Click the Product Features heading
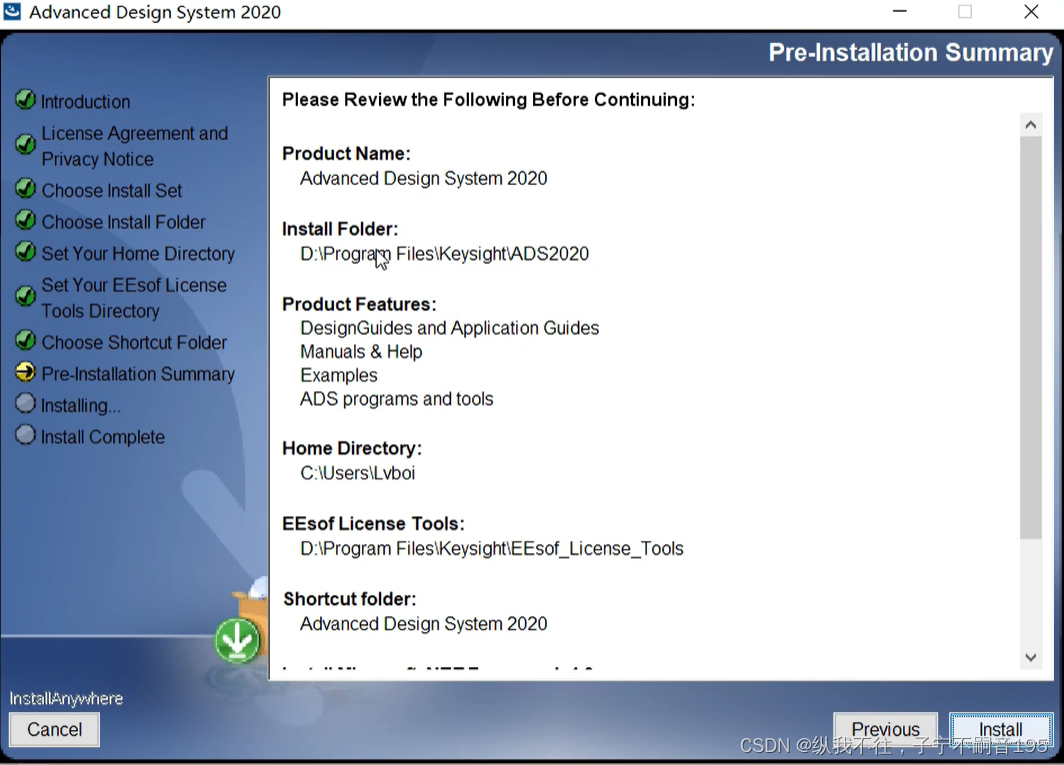 (359, 304)
